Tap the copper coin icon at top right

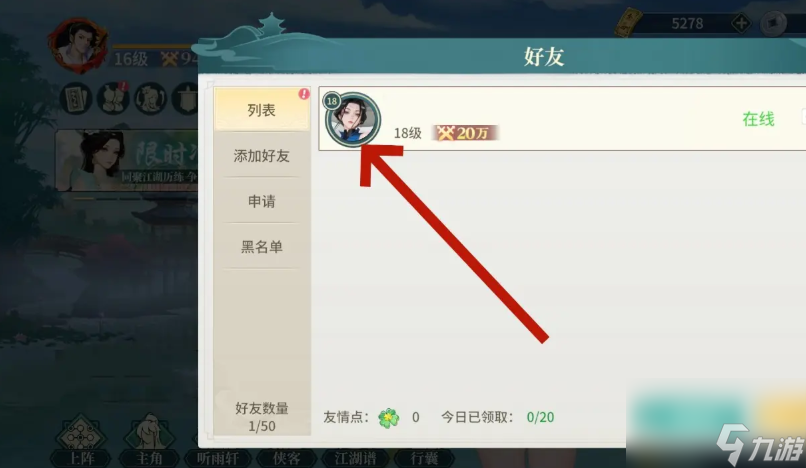773,24
